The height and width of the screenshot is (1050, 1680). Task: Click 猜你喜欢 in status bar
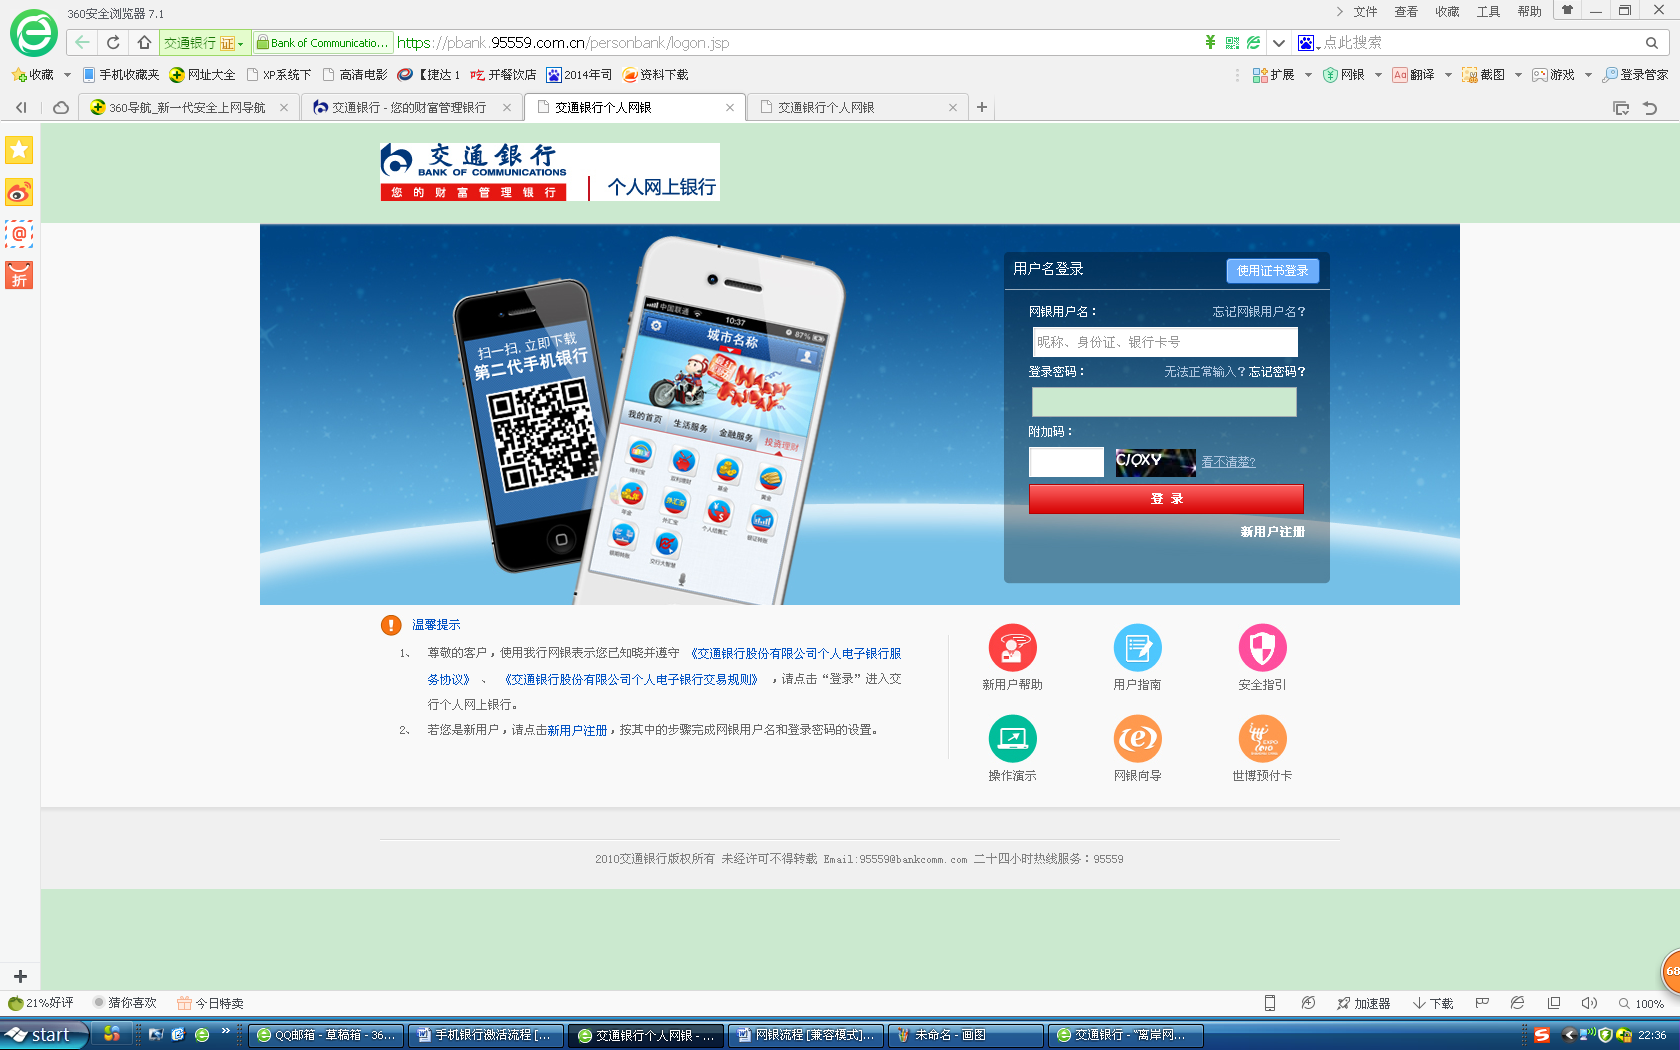click(125, 1003)
